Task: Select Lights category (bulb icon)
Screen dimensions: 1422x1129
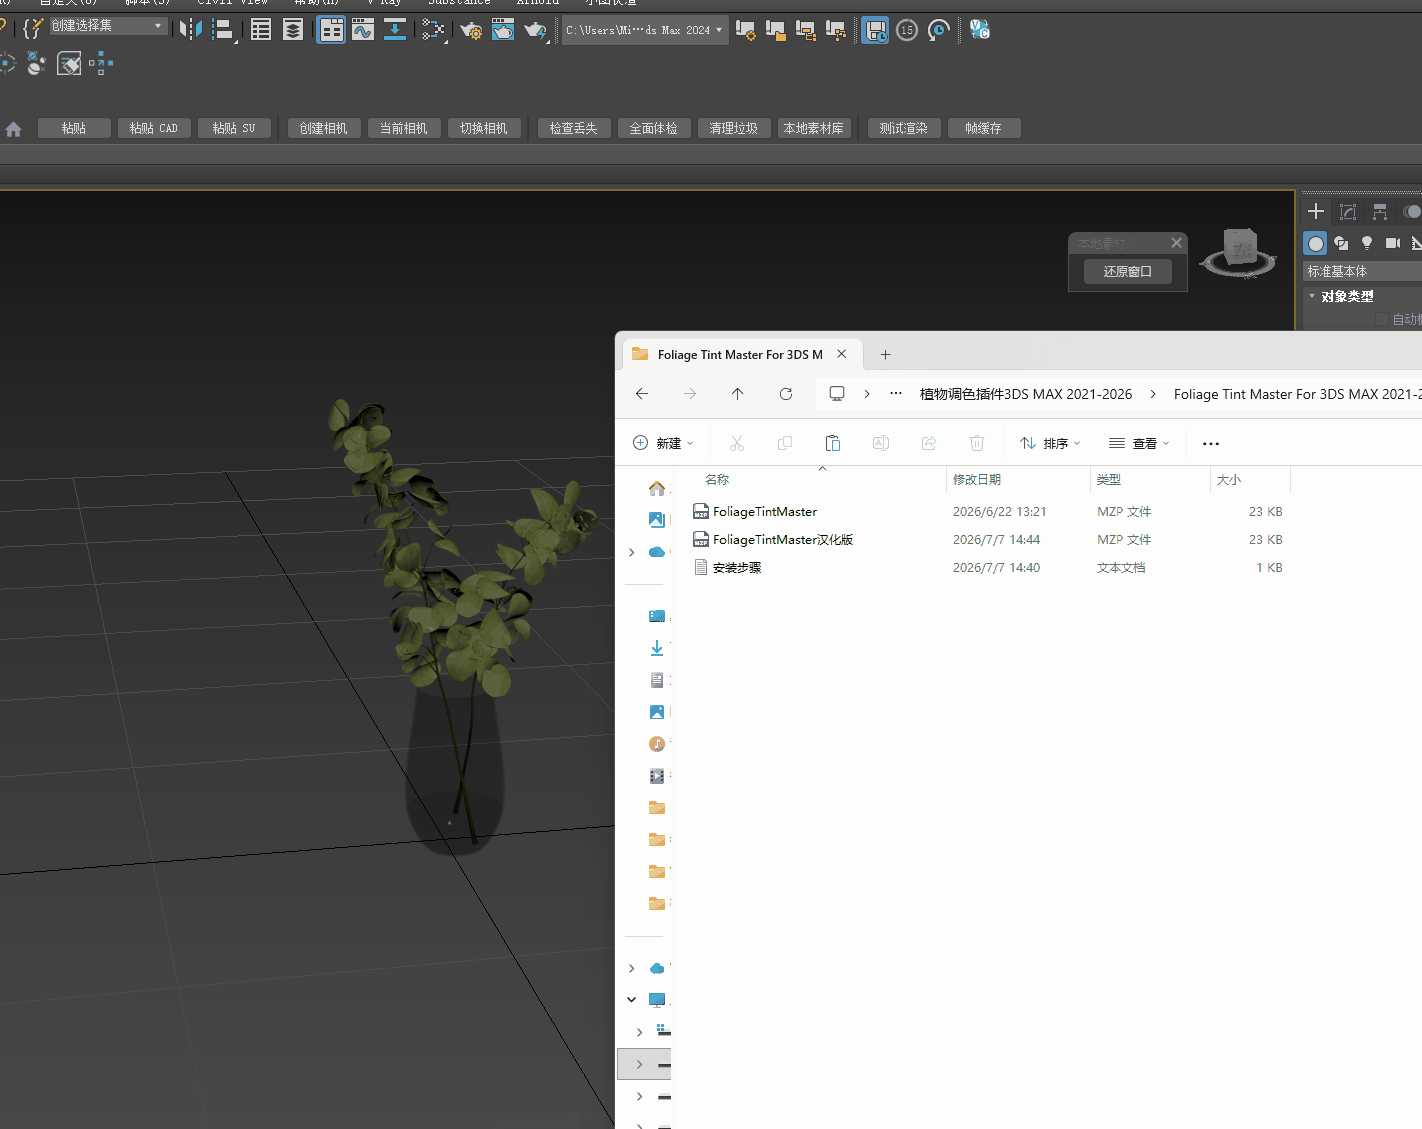Action: tap(1367, 243)
